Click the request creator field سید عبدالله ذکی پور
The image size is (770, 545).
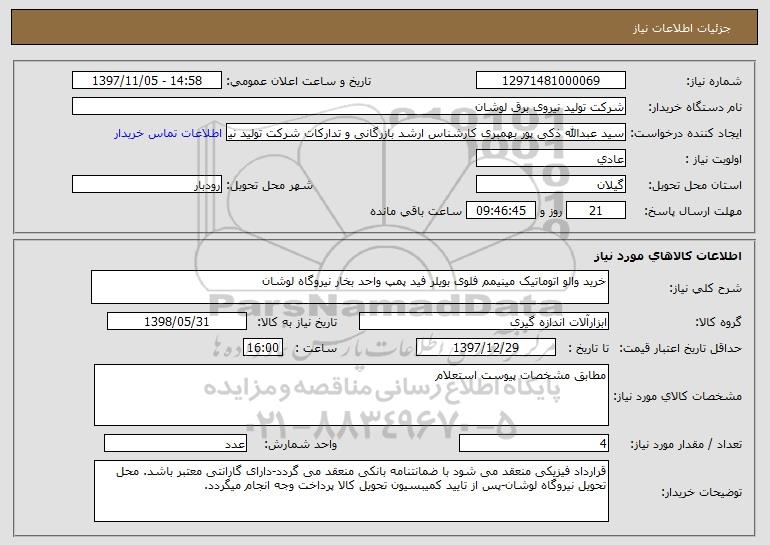(426, 133)
